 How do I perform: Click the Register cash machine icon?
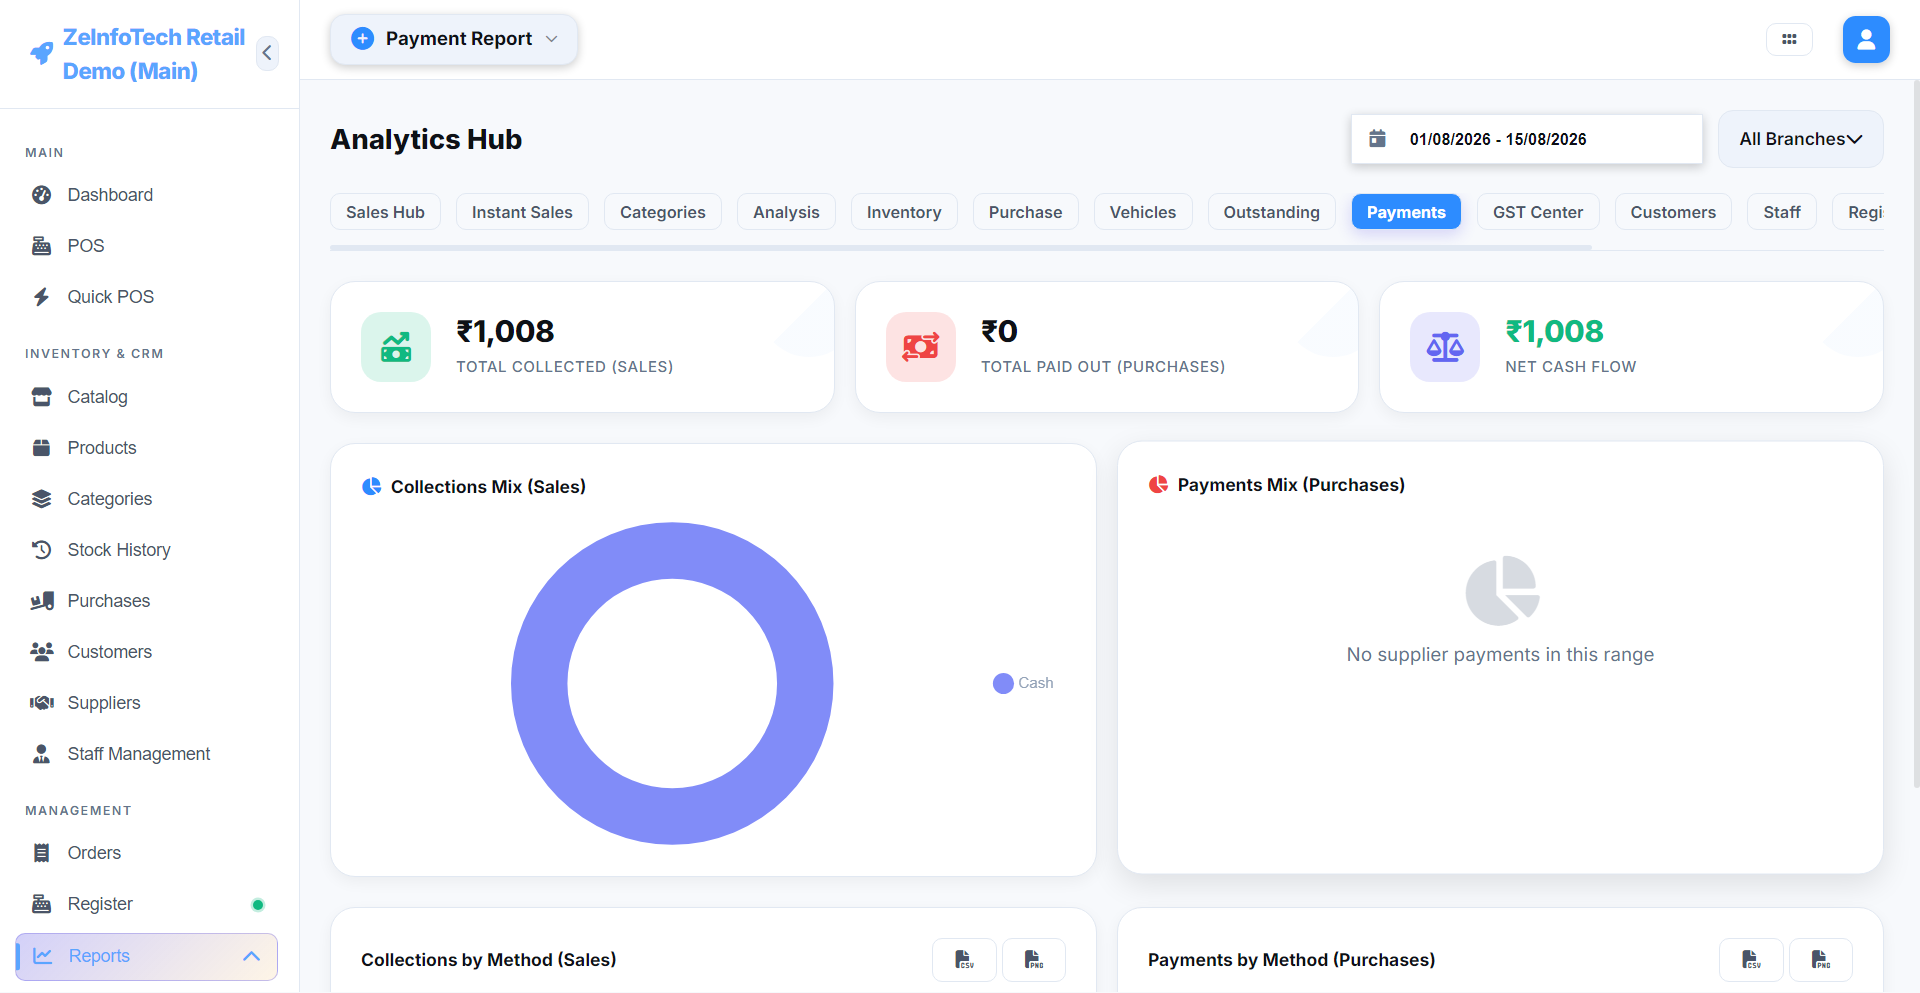click(x=42, y=904)
